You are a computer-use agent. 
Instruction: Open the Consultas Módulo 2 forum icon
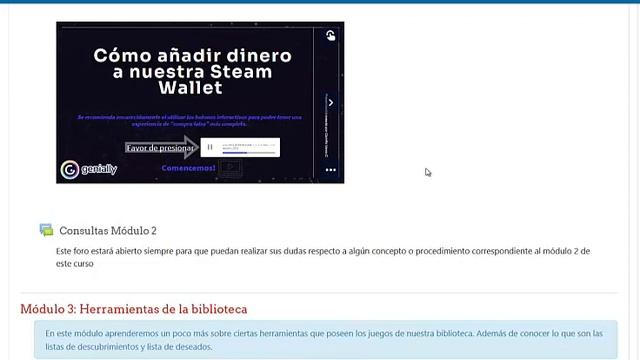click(x=47, y=230)
